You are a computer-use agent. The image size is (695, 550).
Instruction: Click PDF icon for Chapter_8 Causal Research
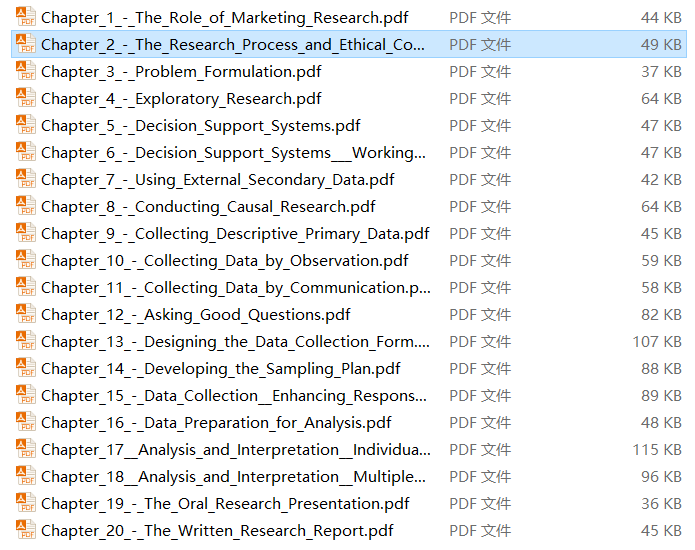[26, 206]
